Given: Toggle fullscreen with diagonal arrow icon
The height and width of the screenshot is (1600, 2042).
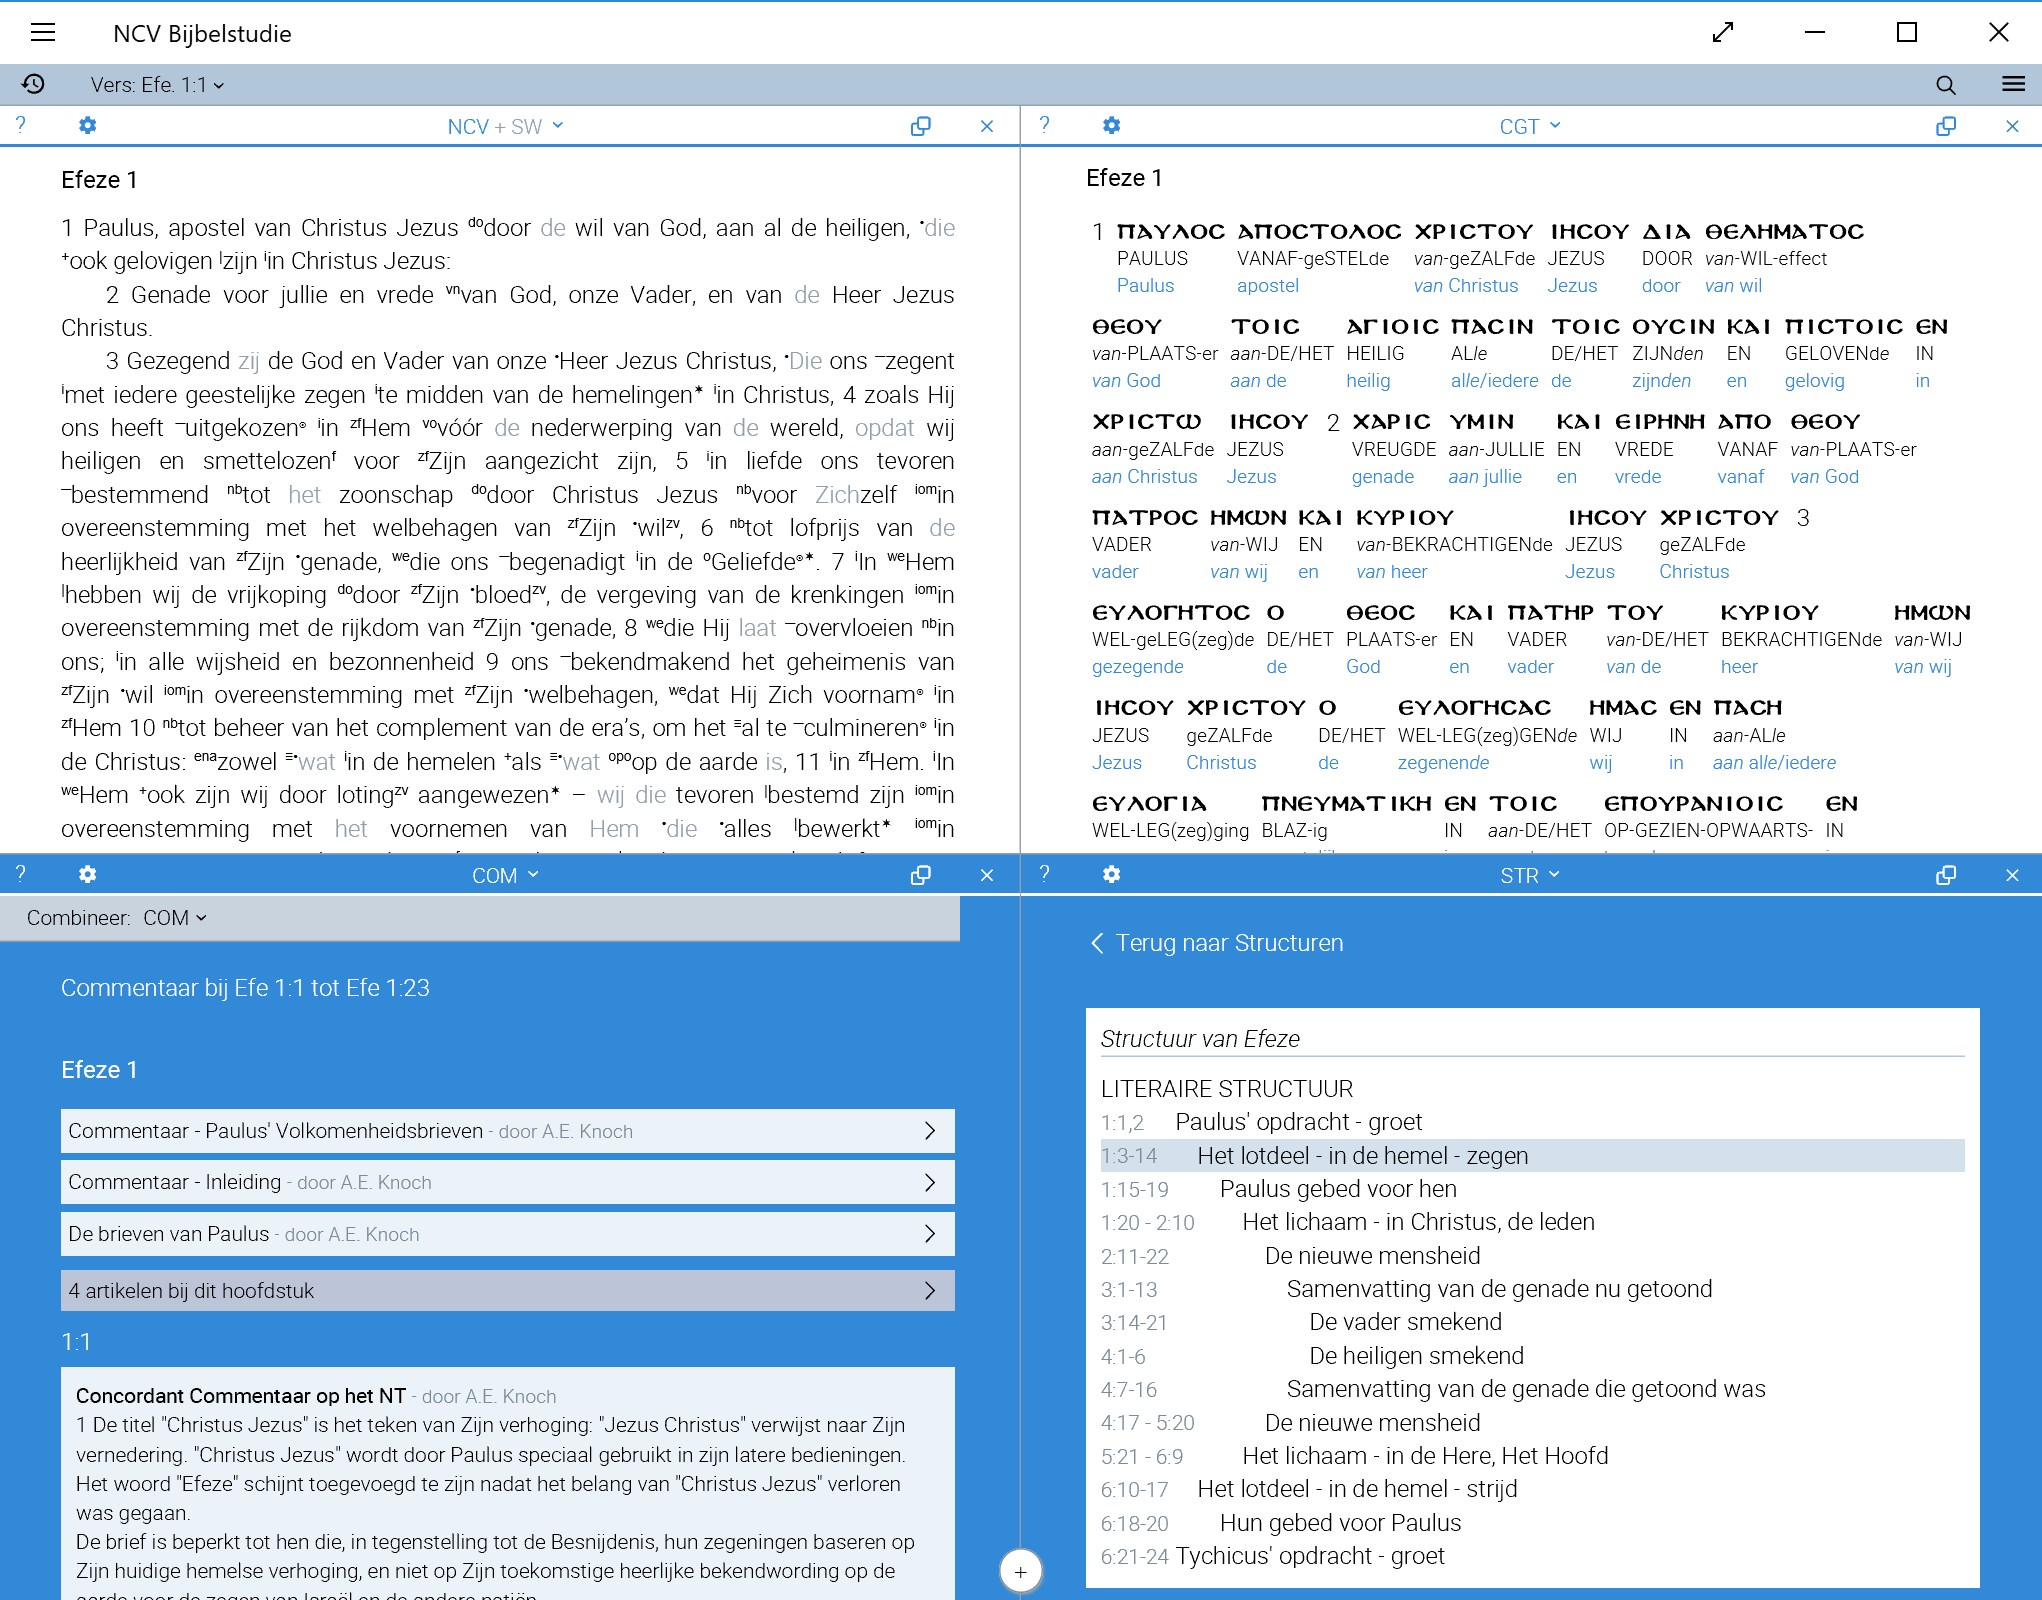Looking at the screenshot, I should click(x=1722, y=33).
